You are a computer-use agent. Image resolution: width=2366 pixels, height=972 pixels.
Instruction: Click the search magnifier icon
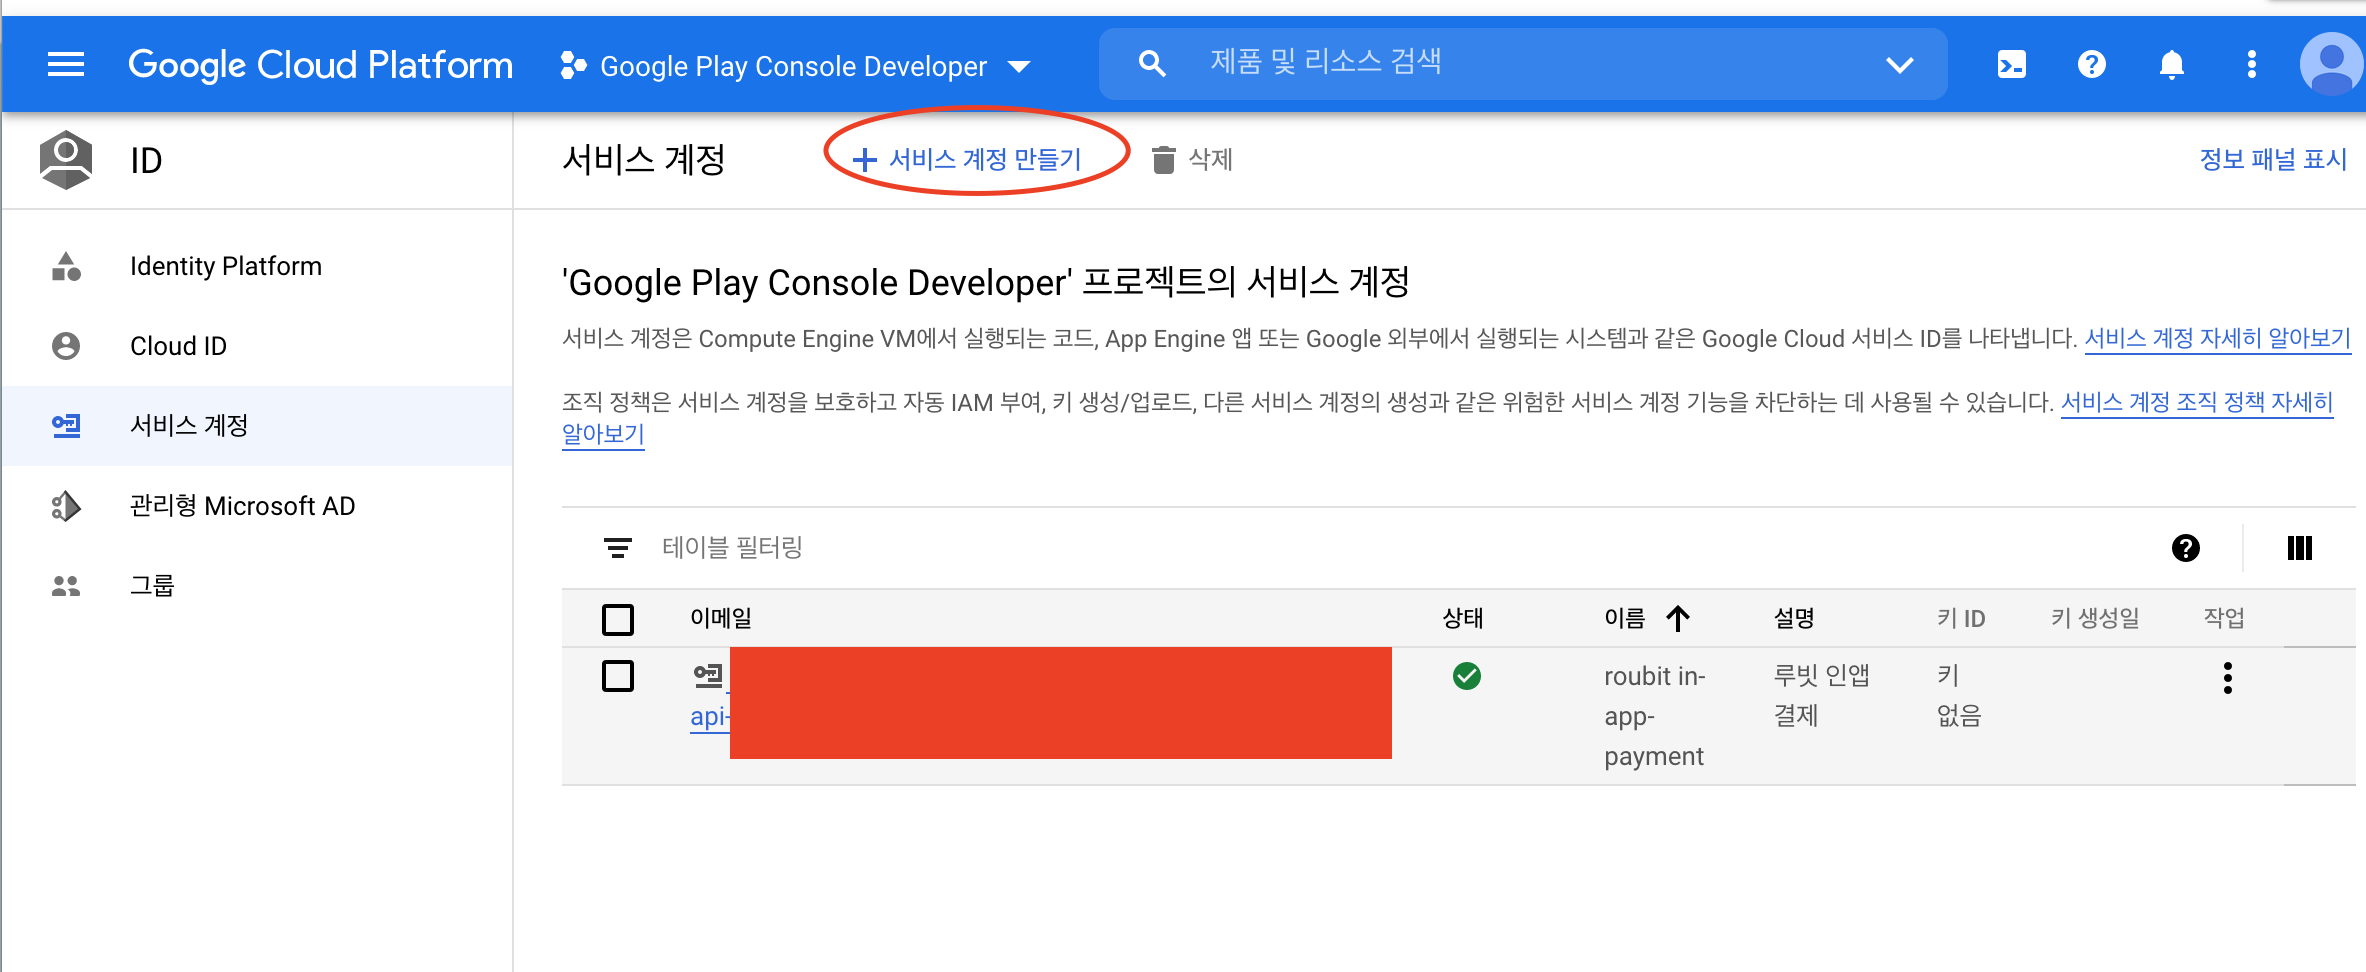(1152, 64)
